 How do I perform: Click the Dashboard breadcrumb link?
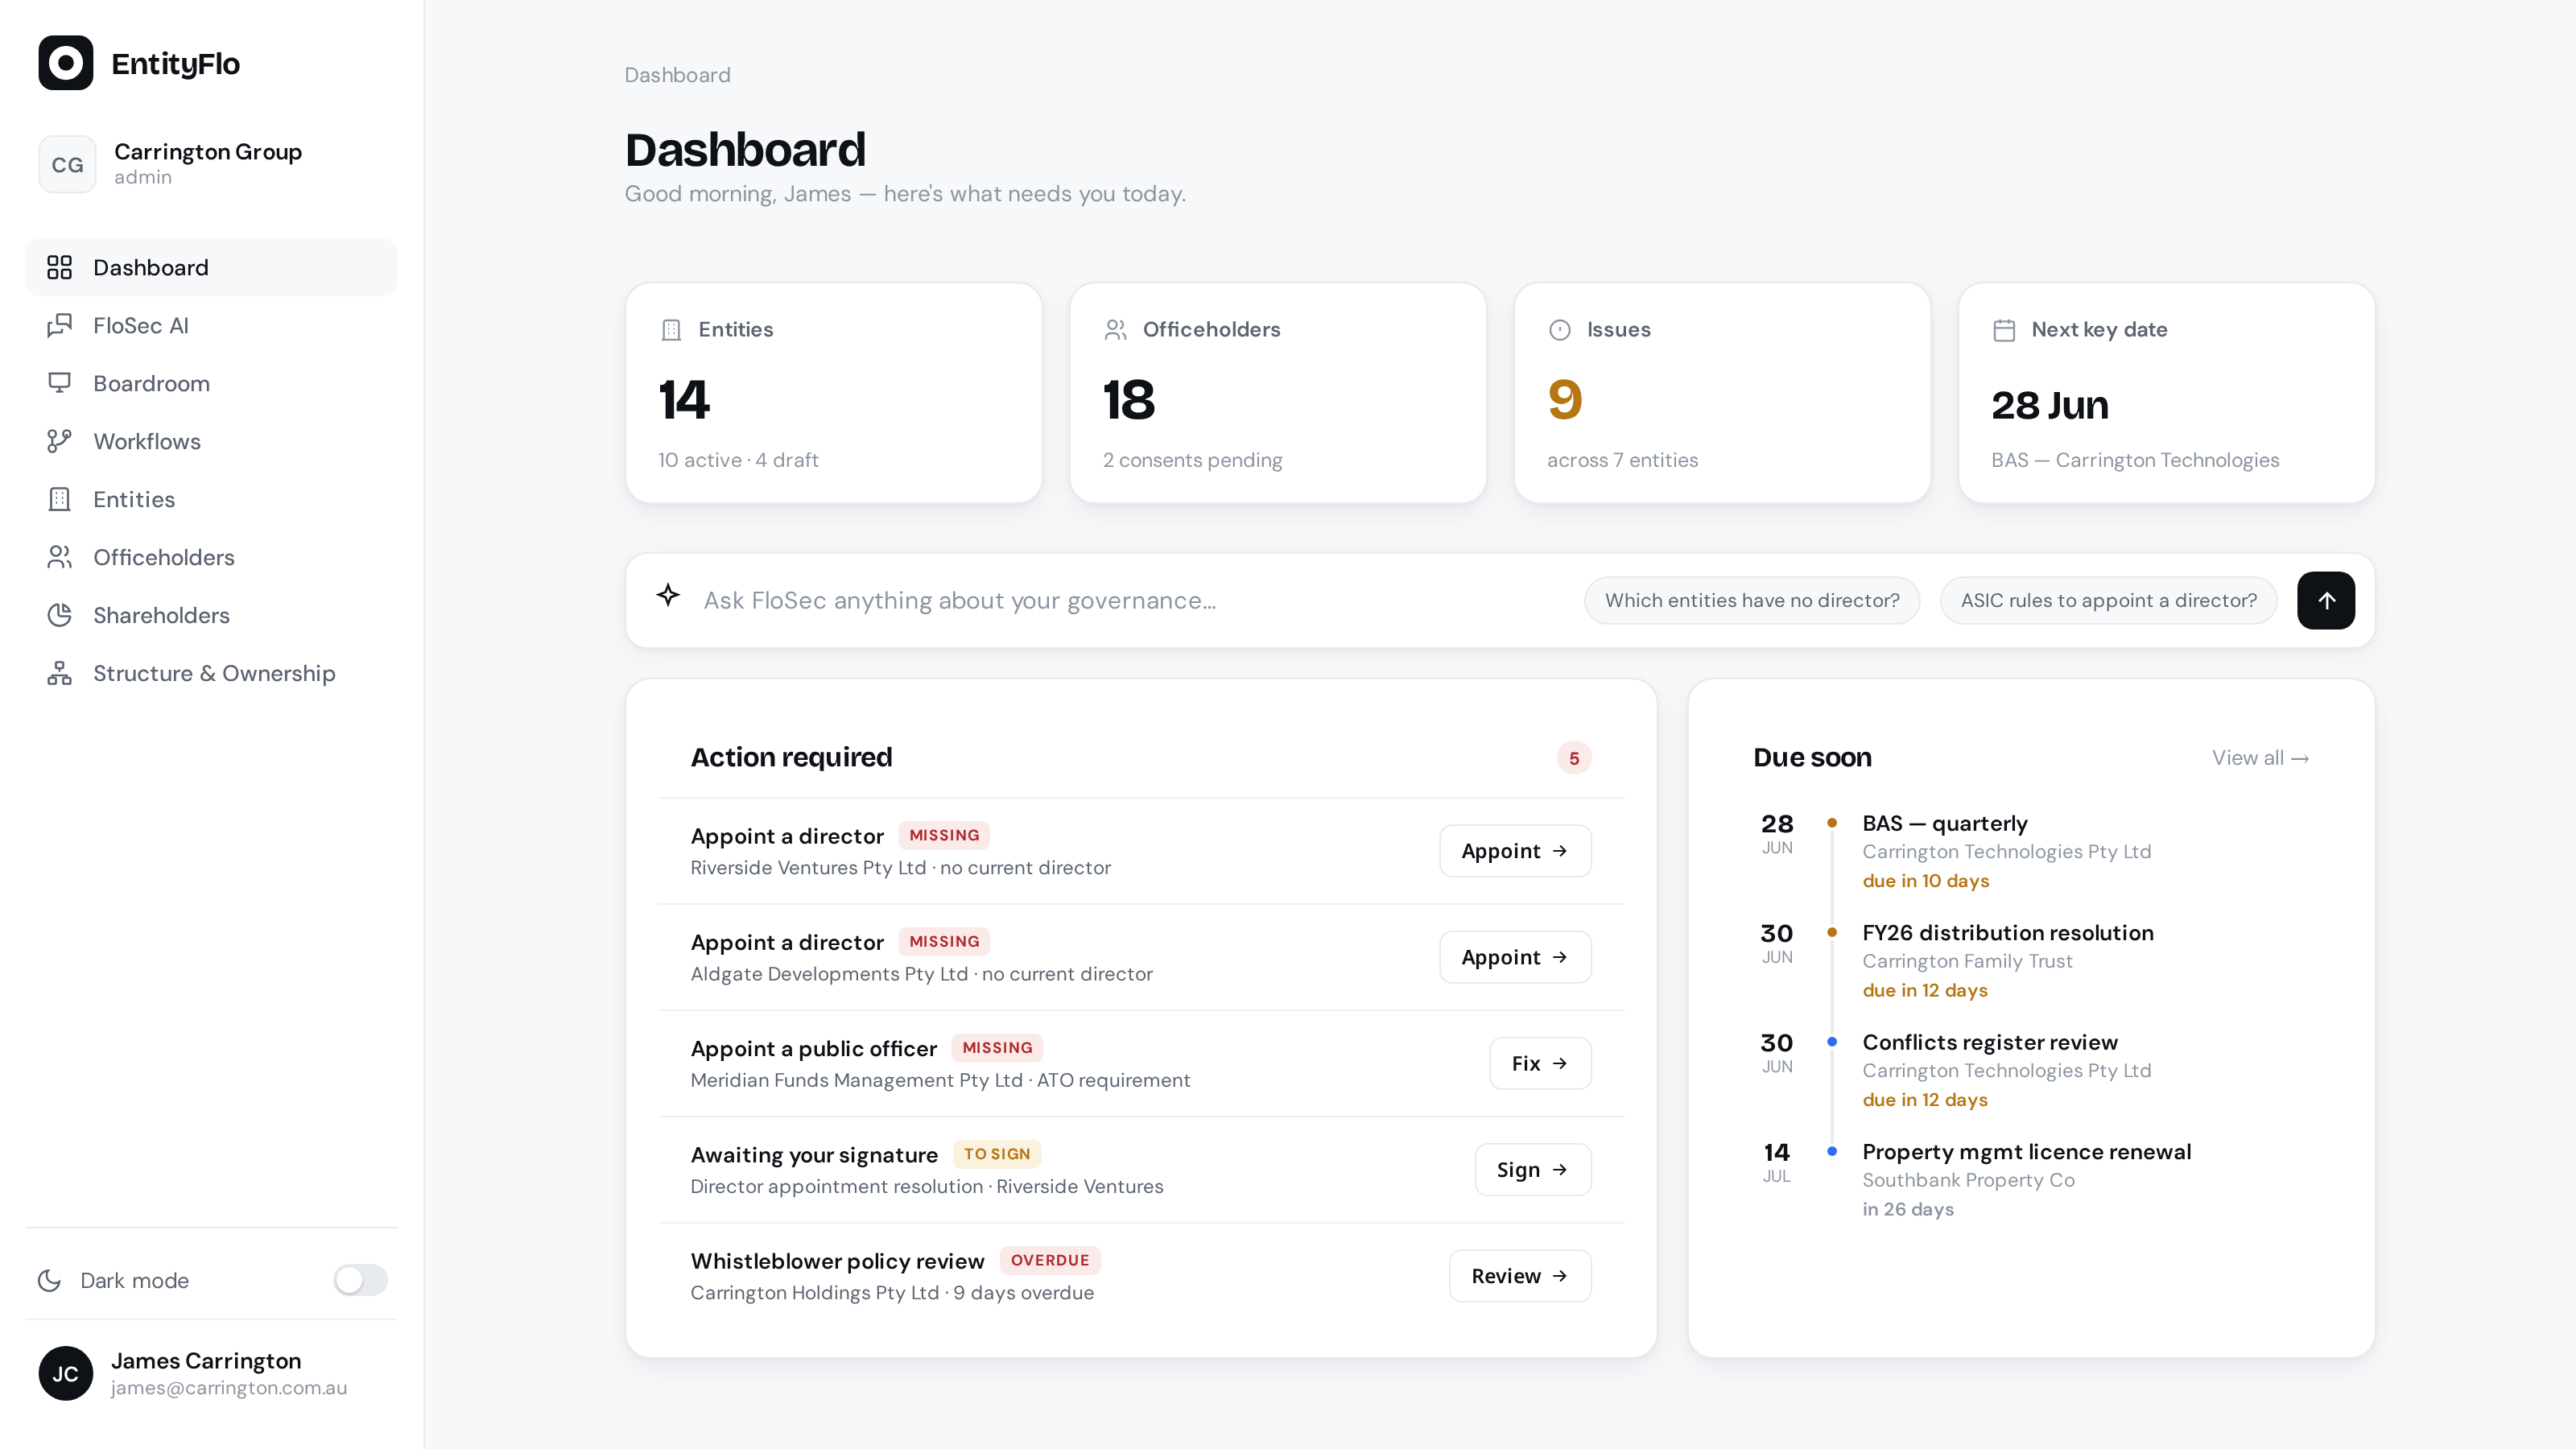pyautogui.click(x=677, y=75)
